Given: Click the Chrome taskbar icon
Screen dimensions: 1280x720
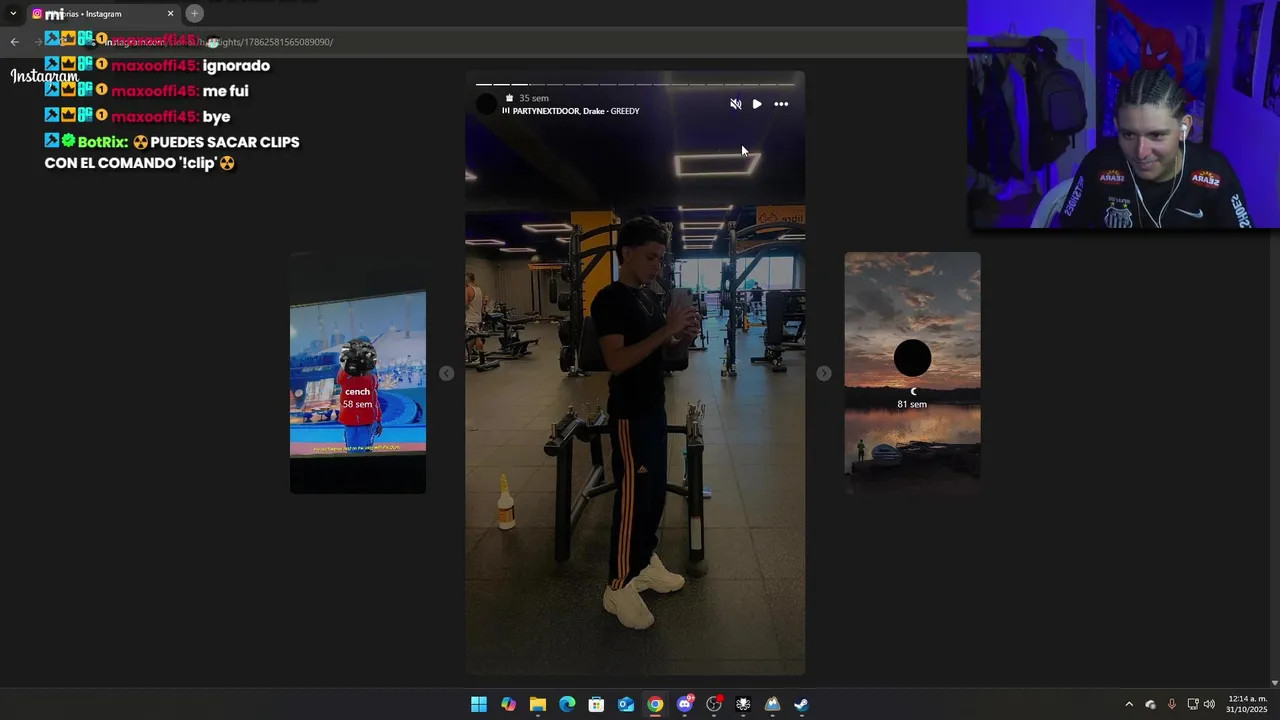Looking at the screenshot, I should point(655,704).
